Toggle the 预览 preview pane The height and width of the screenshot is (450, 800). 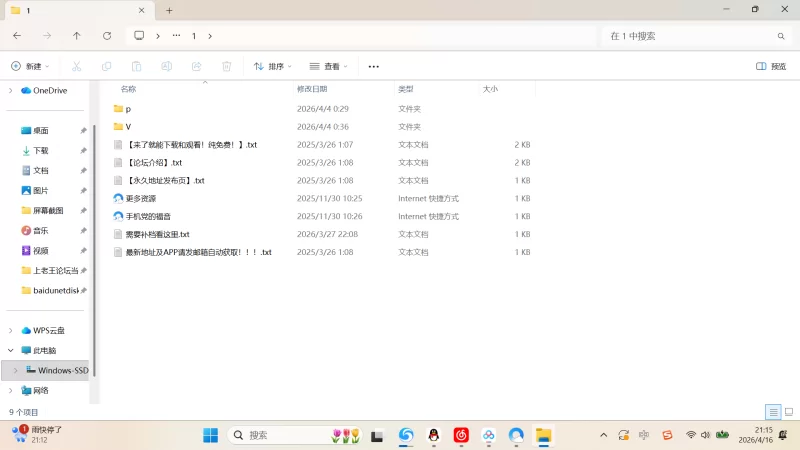coord(770,66)
